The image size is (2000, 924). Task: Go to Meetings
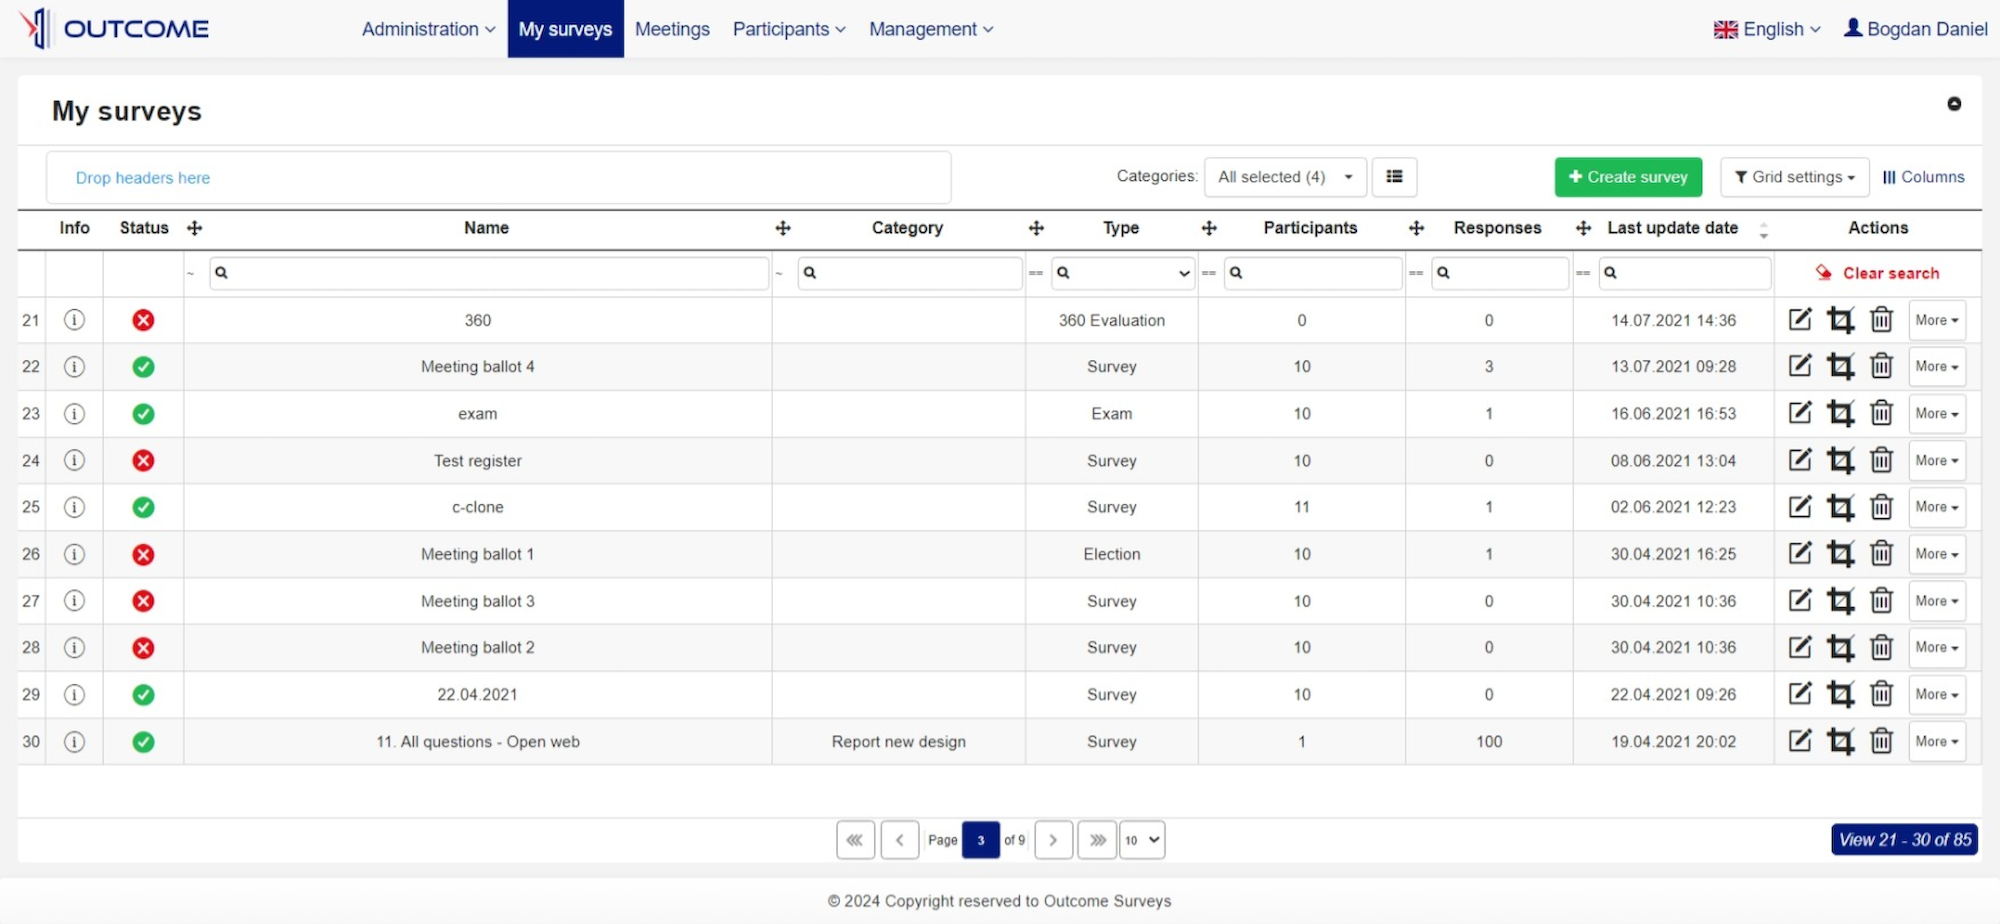pos(672,29)
